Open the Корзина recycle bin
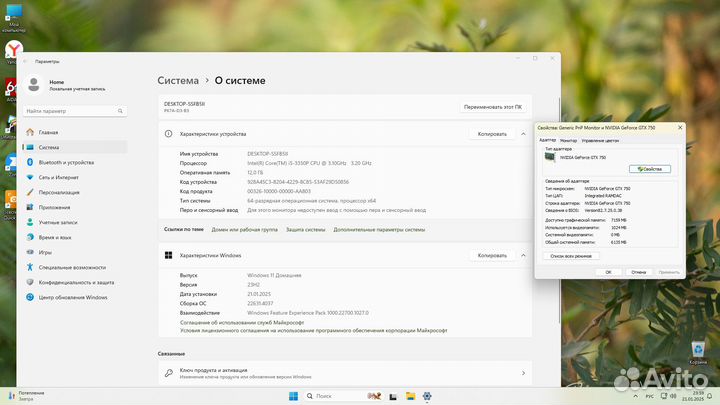 698,353
